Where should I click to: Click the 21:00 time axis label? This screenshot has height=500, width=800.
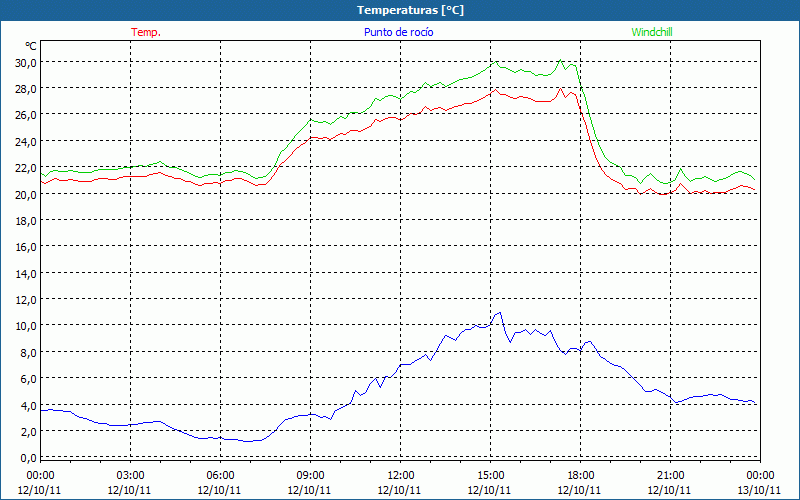pyautogui.click(x=670, y=476)
